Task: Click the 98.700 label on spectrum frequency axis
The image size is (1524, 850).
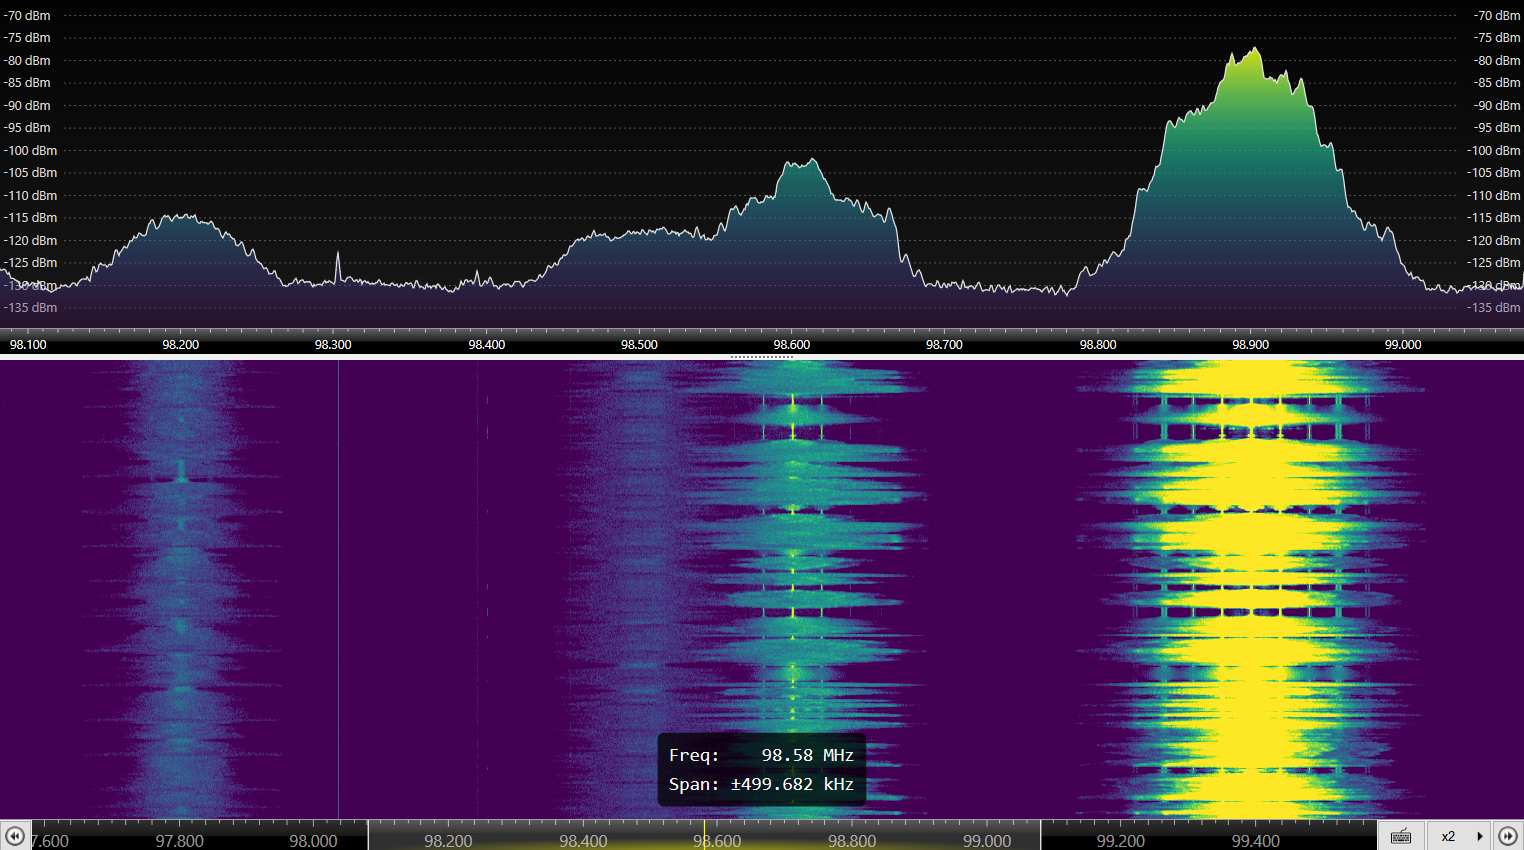Action: [x=944, y=344]
